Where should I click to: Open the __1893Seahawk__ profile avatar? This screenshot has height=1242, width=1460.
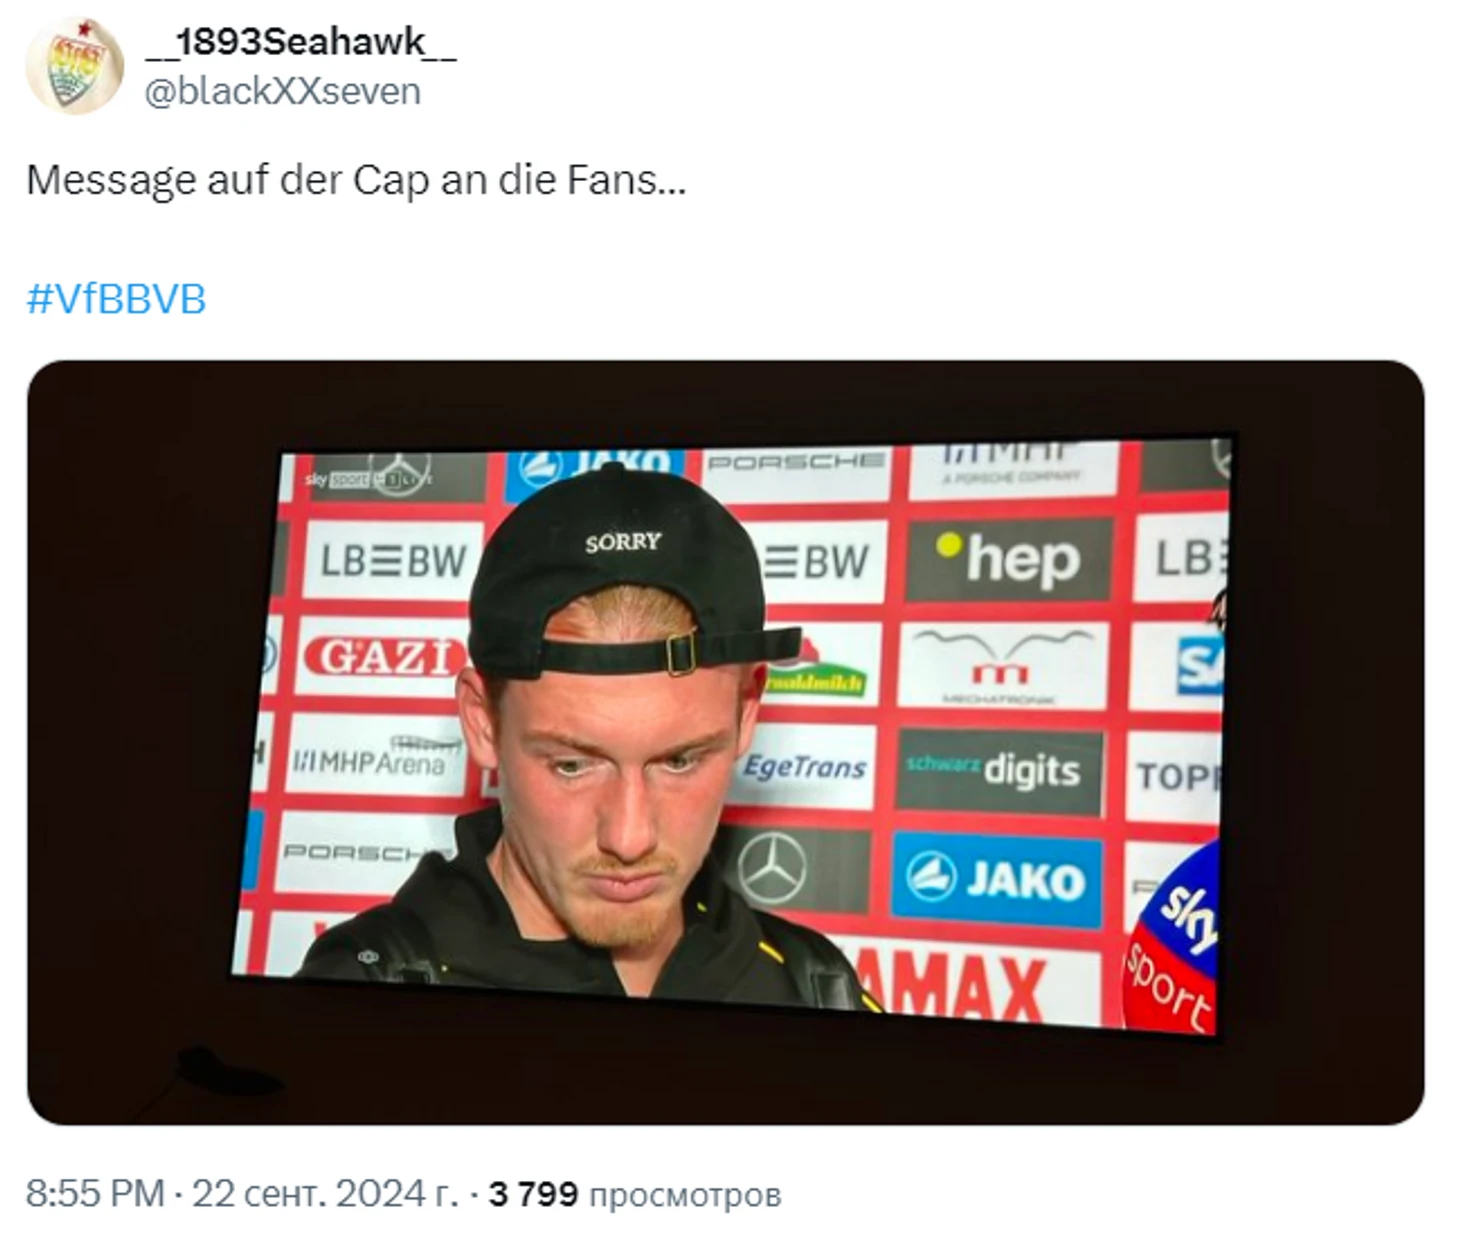74,65
